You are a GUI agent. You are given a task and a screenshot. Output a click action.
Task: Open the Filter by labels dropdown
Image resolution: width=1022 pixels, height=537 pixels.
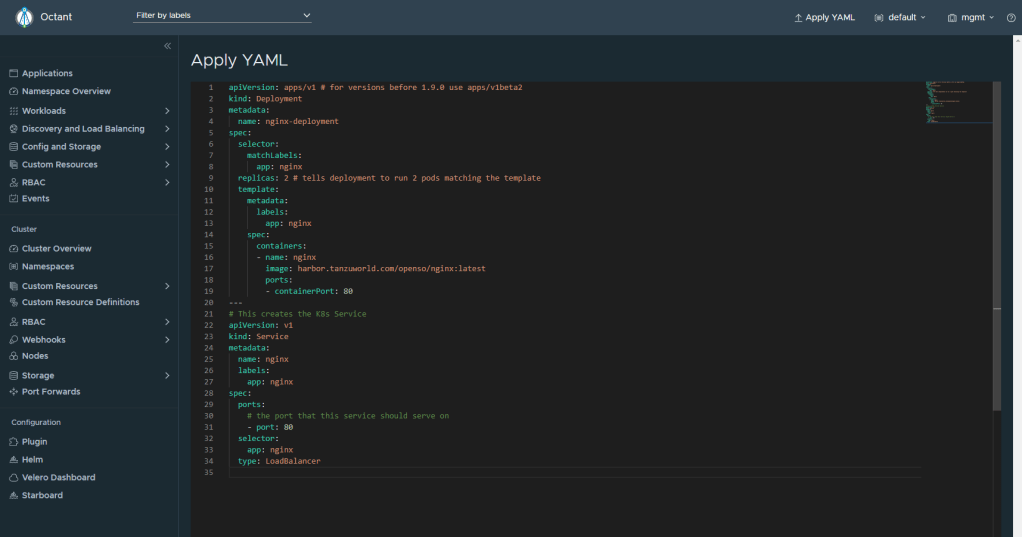[x=222, y=16]
